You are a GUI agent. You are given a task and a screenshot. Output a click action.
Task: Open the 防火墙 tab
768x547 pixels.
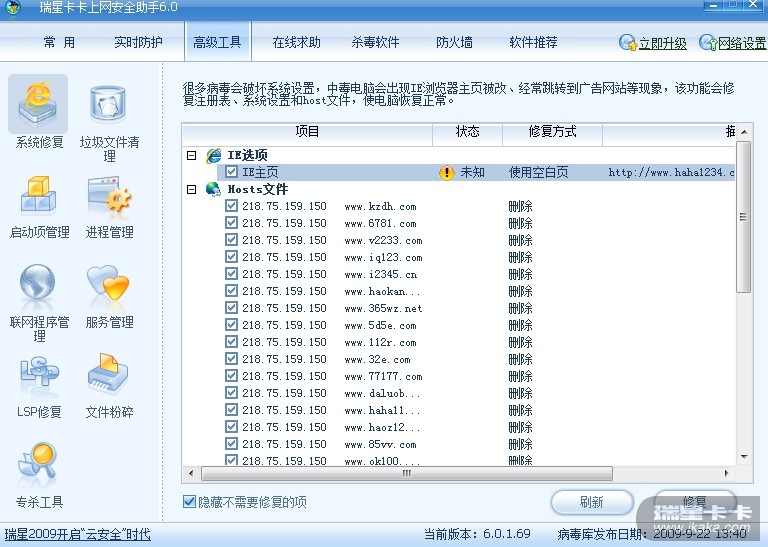(x=454, y=43)
